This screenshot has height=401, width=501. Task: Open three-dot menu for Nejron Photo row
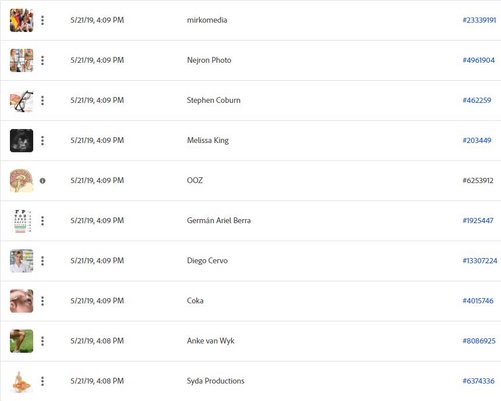coord(42,60)
